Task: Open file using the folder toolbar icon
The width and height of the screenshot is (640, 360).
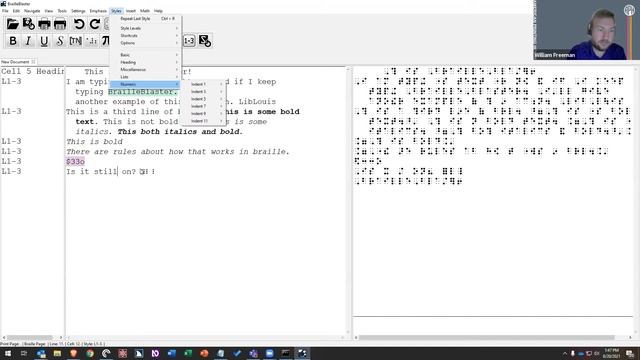Action: 13,24
